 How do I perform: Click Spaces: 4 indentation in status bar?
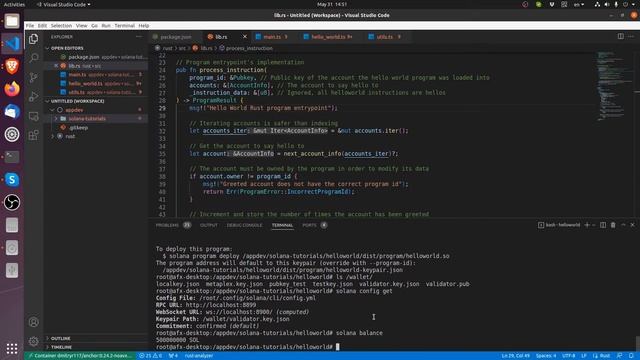pos(546,356)
